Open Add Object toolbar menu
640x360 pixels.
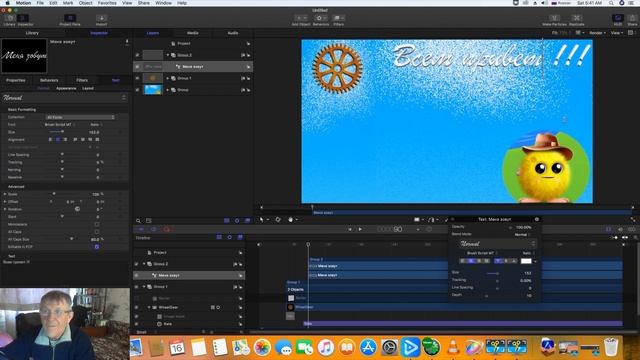click(x=301, y=18)
